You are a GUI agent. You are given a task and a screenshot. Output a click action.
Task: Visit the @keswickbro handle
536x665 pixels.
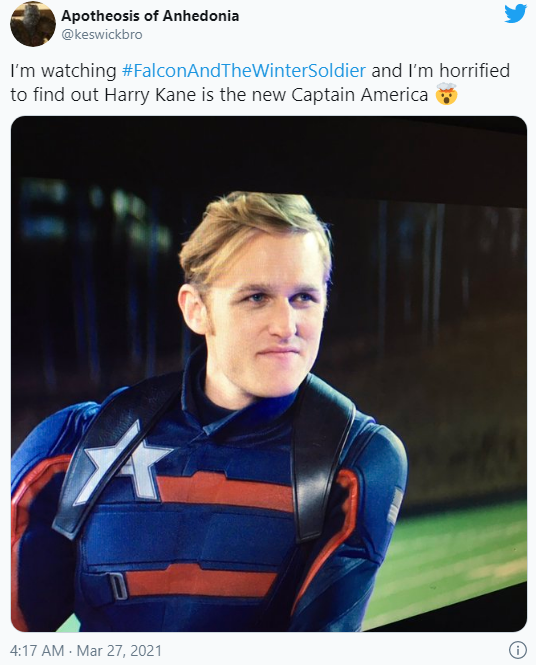coord(102,34)
